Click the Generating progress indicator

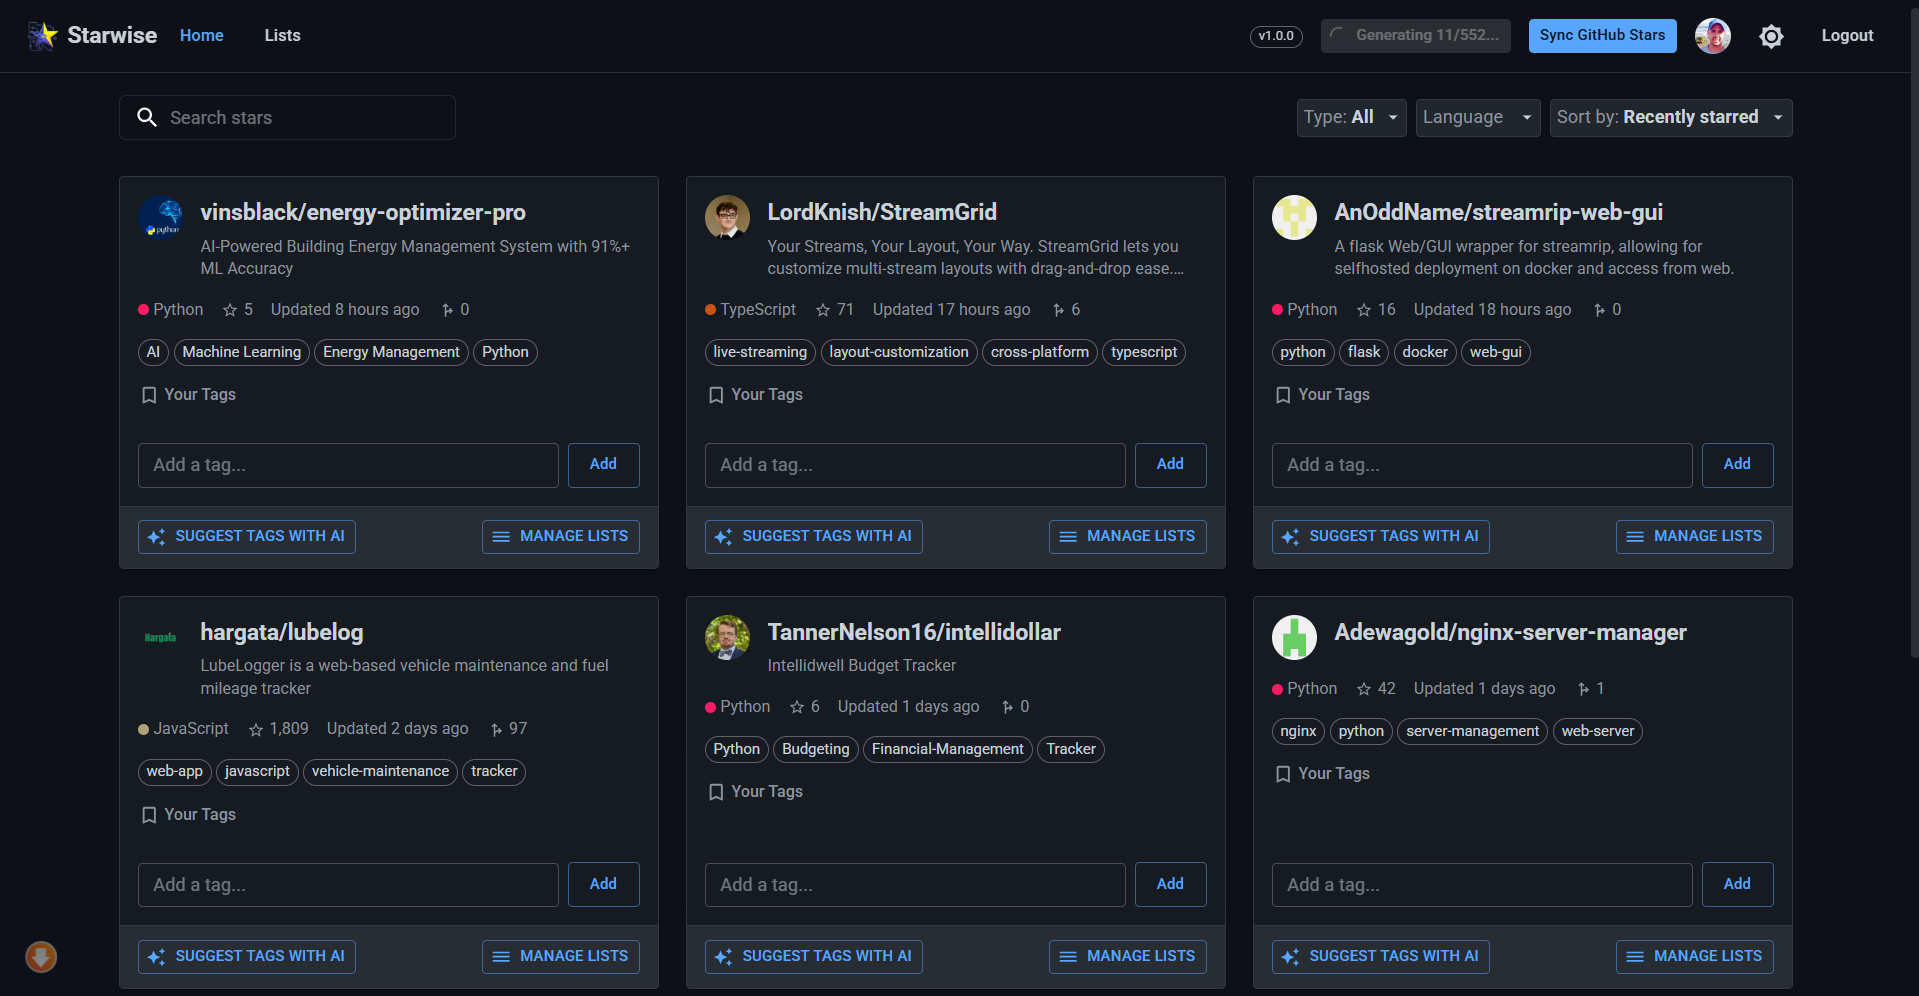tap(1415, 36)
